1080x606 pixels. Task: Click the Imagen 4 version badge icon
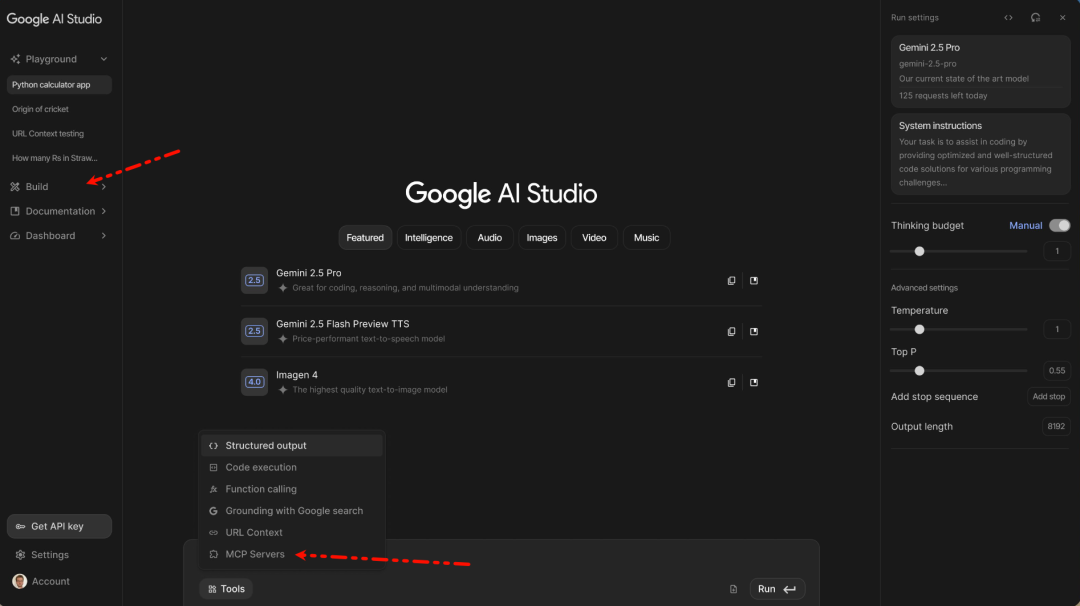[254, 383]
